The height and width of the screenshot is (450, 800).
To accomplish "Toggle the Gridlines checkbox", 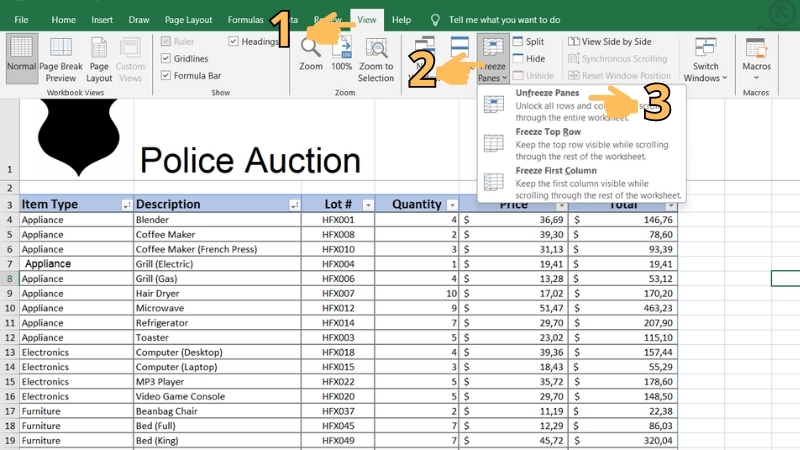I will pyautogui.click(x=166, y=59).
